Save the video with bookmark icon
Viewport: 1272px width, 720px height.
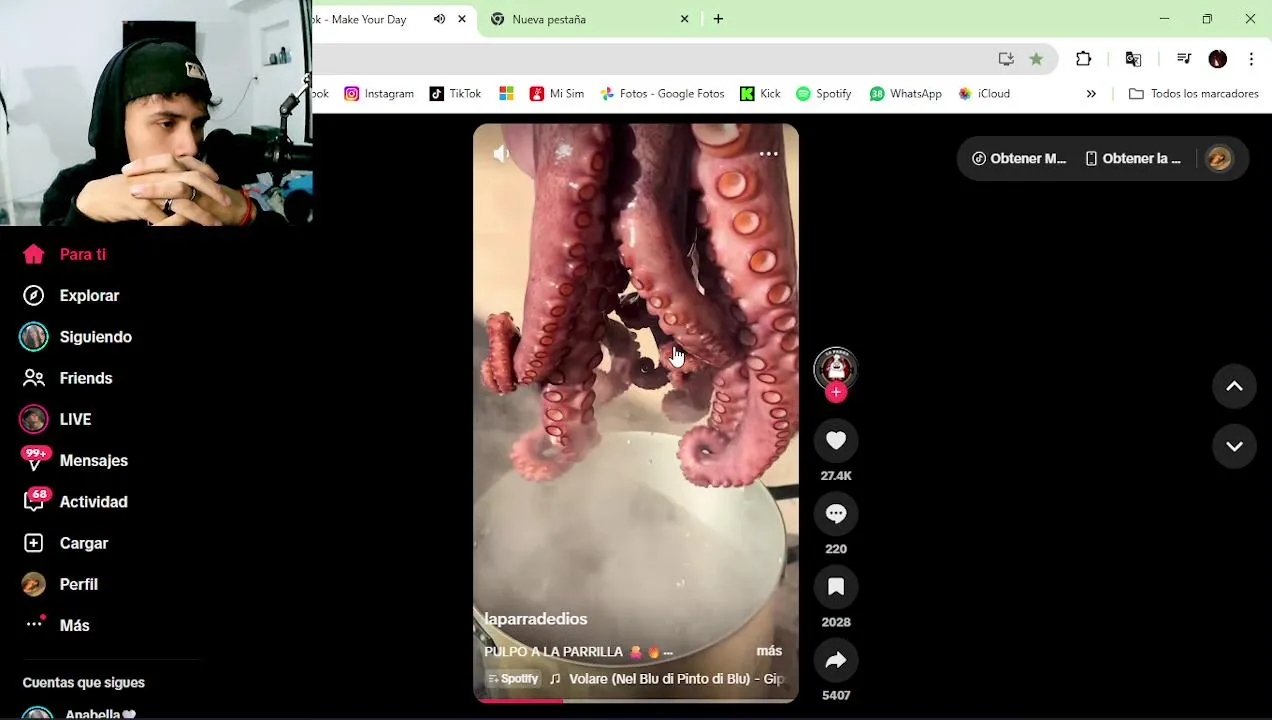click(836, 586)
